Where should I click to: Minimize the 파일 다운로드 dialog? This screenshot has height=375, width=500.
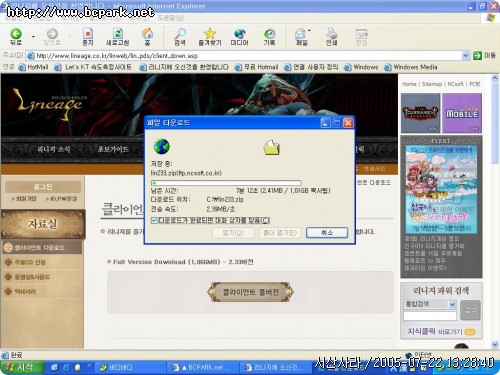tap(325, 123)
